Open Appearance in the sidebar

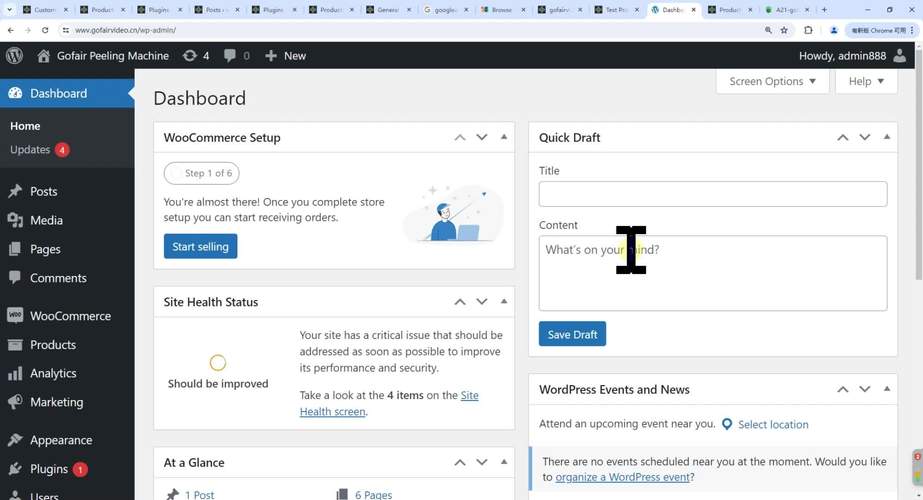coord(60,440)
